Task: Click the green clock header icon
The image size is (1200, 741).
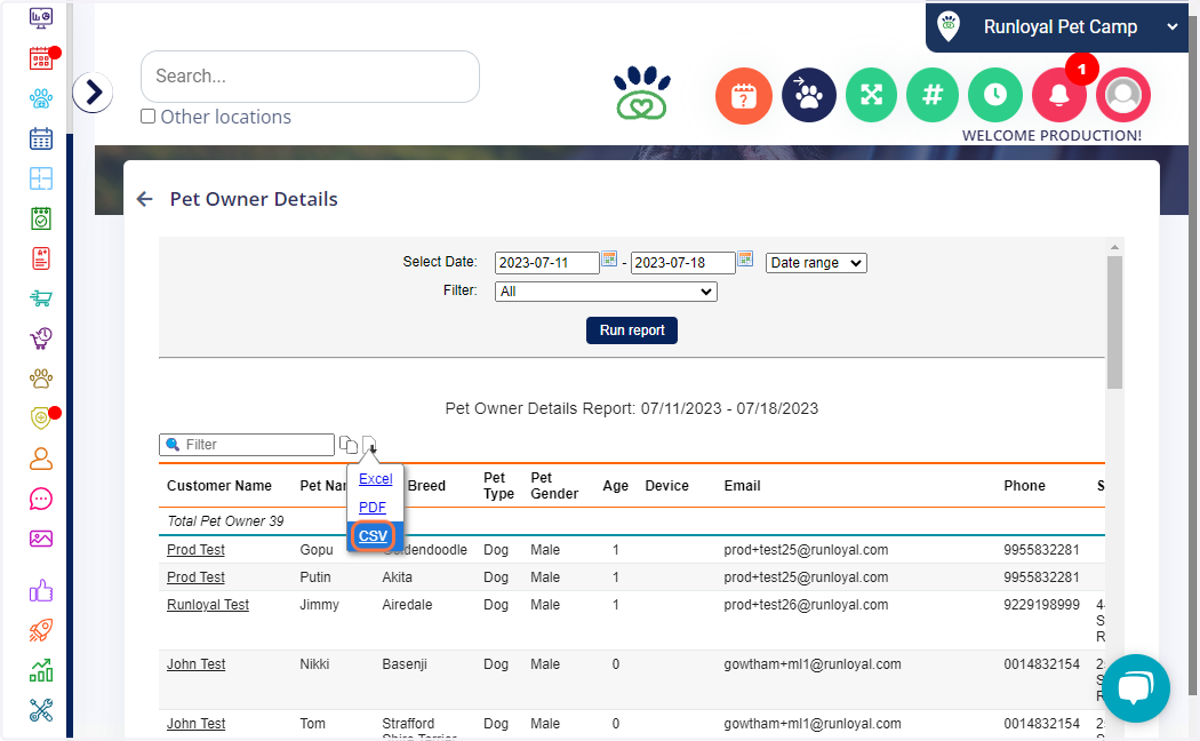Action: [995, 96]
